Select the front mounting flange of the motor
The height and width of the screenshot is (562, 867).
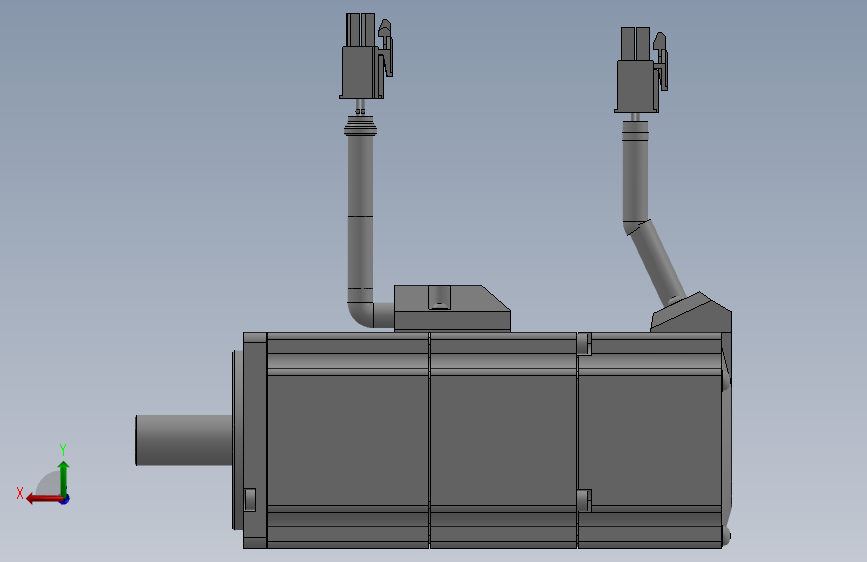[255, 440]
